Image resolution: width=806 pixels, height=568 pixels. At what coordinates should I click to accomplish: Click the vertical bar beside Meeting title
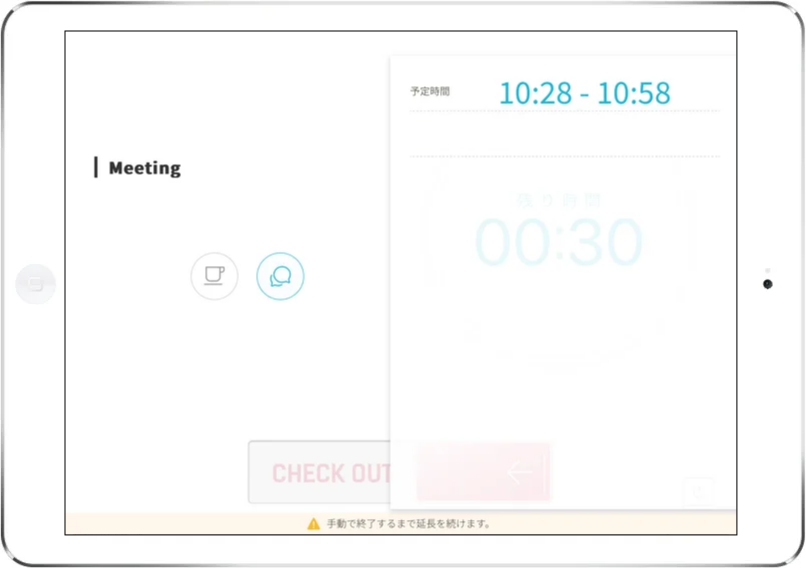(x=96, y=168)
